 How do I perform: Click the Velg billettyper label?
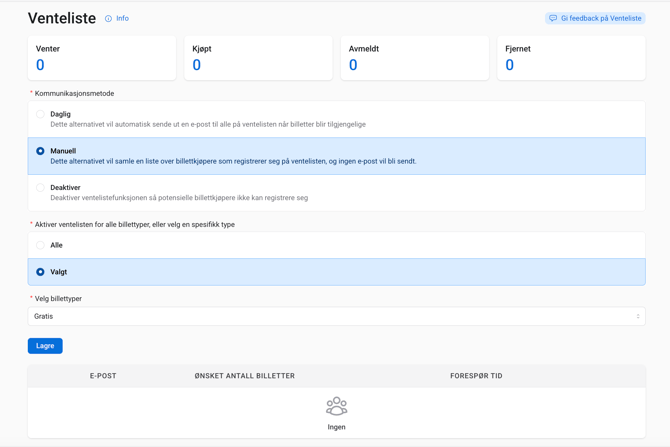tap(58, 298)
